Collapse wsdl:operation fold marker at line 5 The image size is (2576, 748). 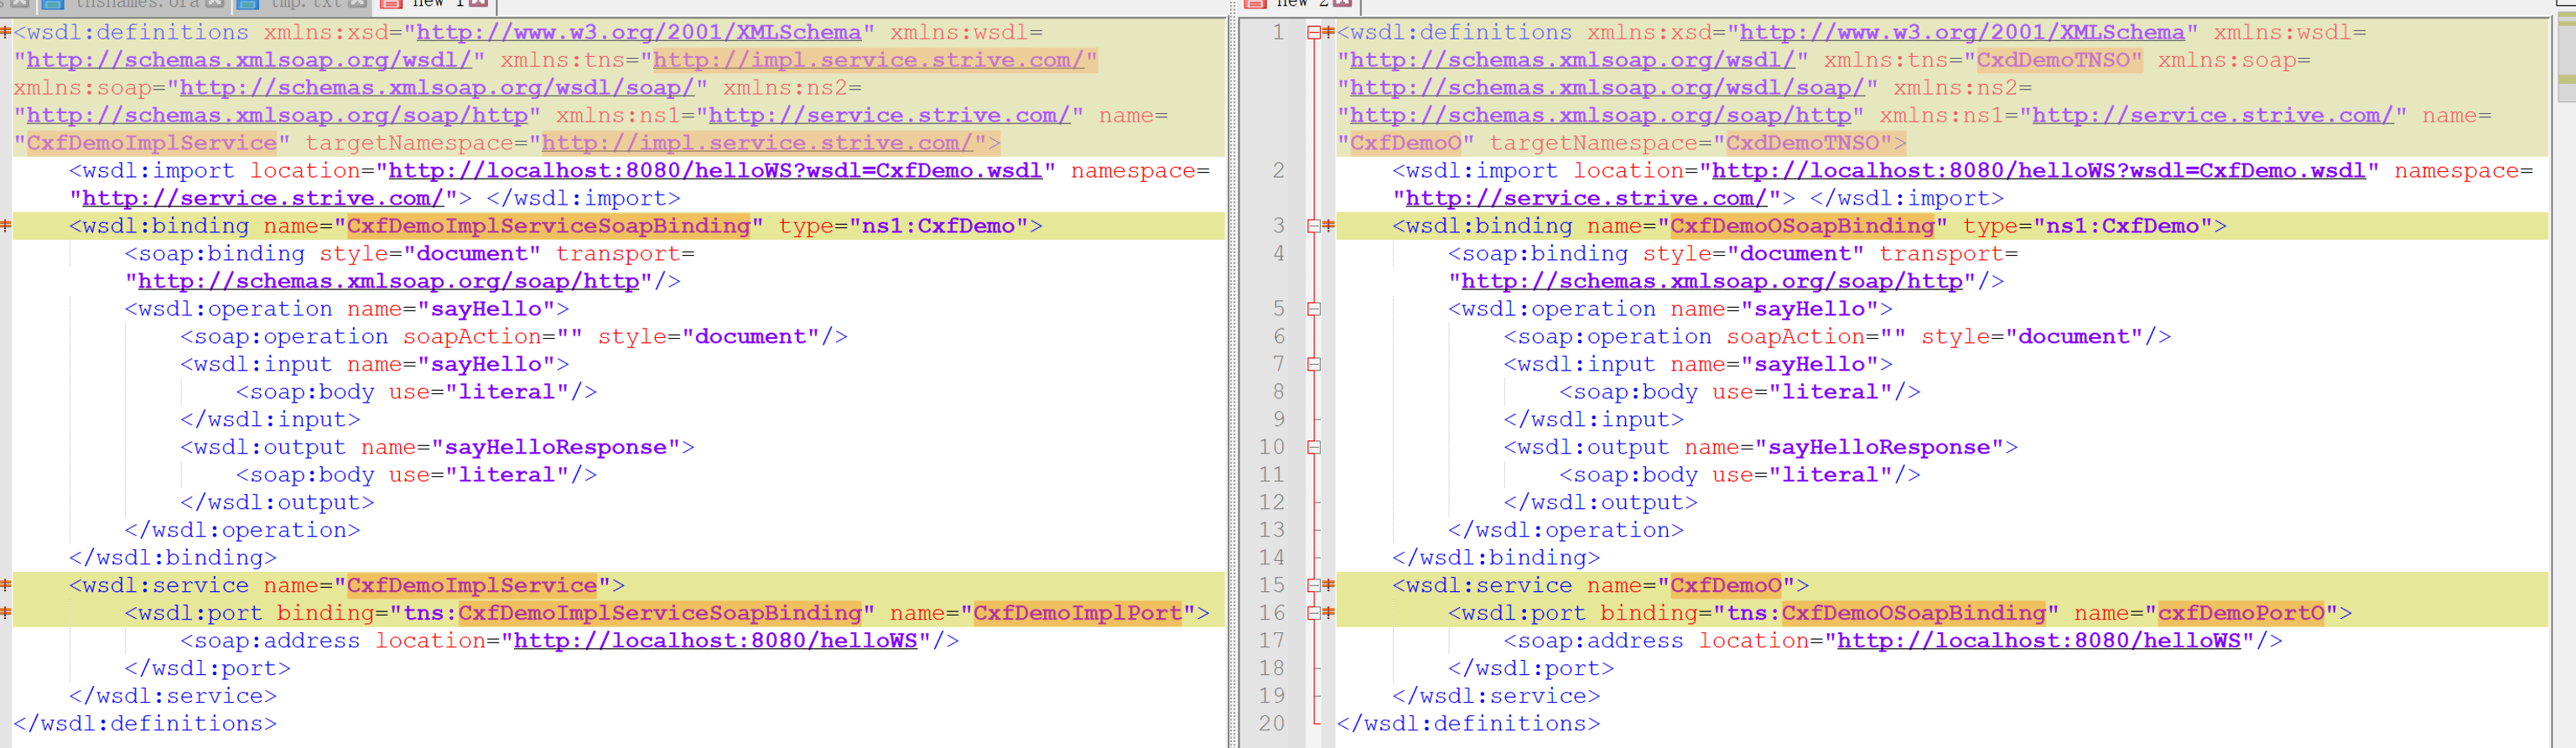click(1313, 309)
